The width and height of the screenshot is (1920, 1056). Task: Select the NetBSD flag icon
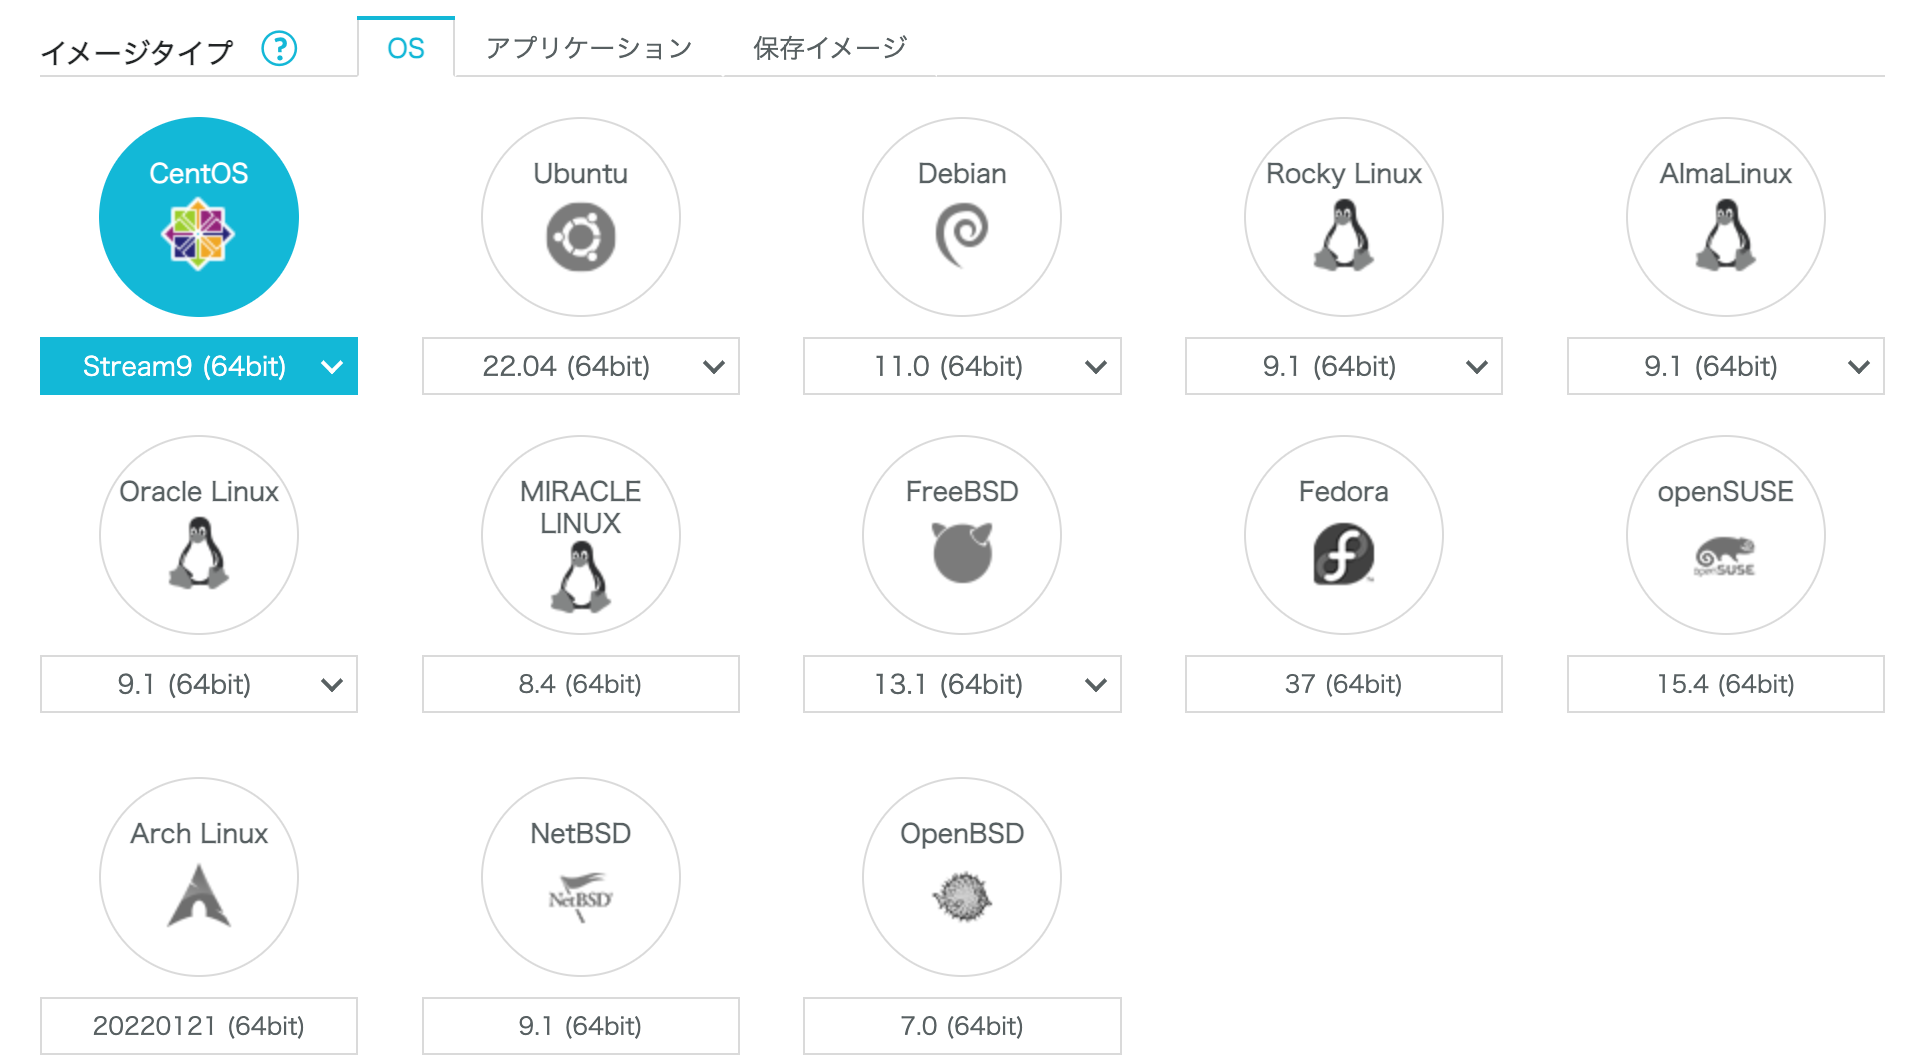(x=580, y=897)
